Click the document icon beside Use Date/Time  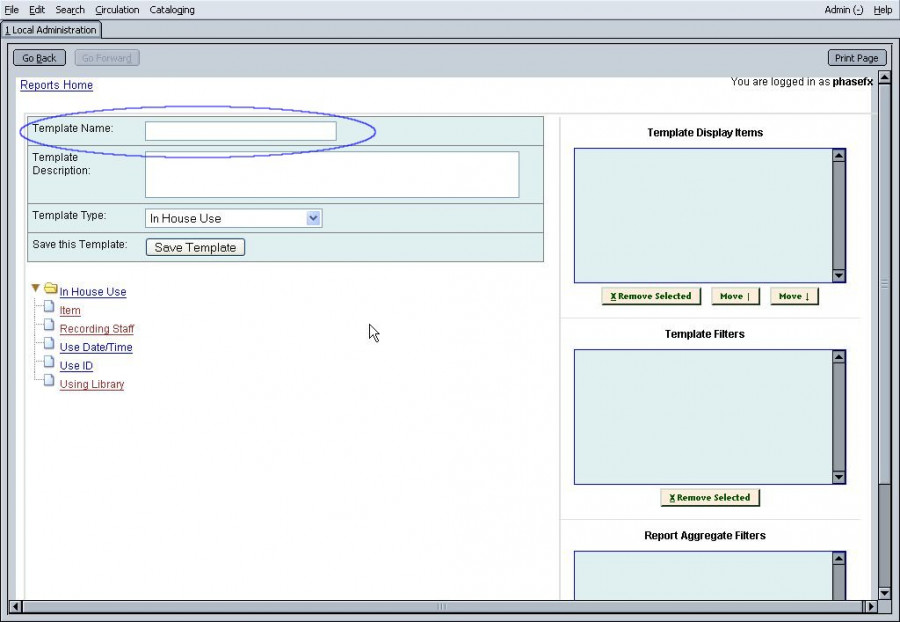tap(49, 345)
